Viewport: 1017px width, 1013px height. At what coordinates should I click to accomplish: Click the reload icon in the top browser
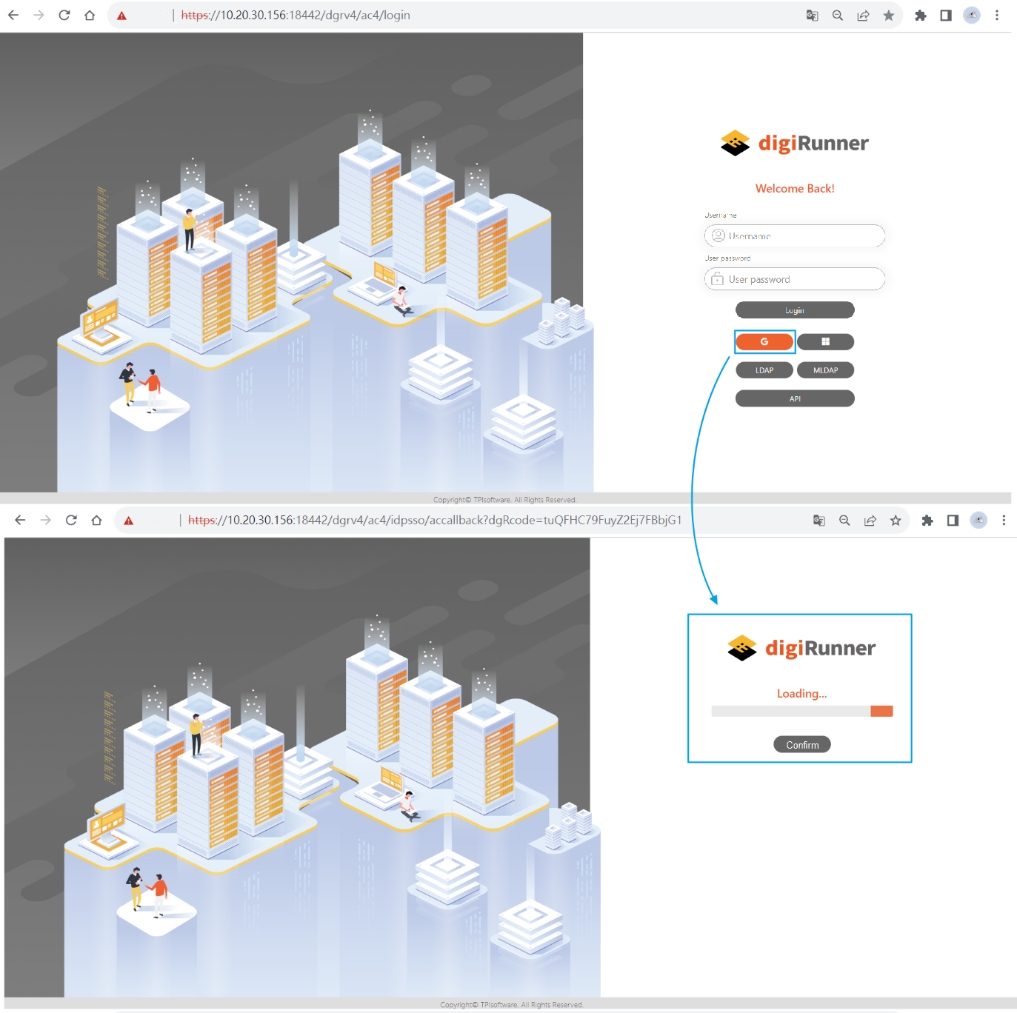(64, 16)
